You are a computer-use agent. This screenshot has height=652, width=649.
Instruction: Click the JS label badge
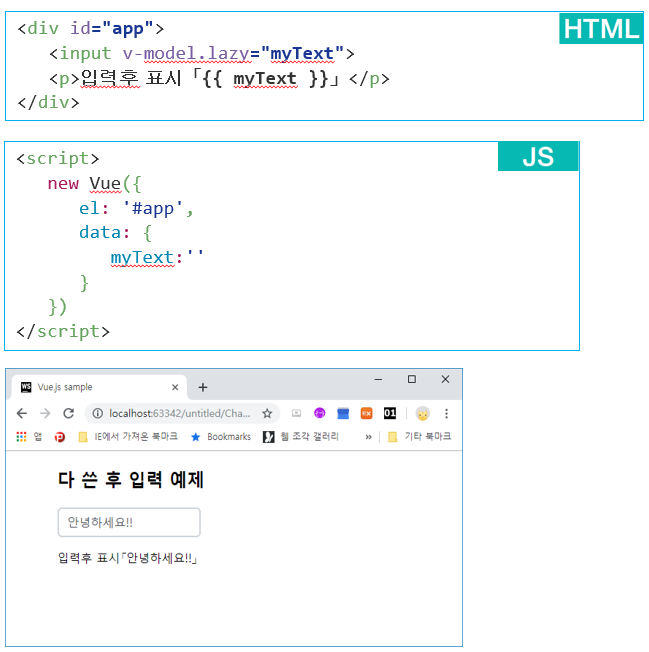click(538, 156)
